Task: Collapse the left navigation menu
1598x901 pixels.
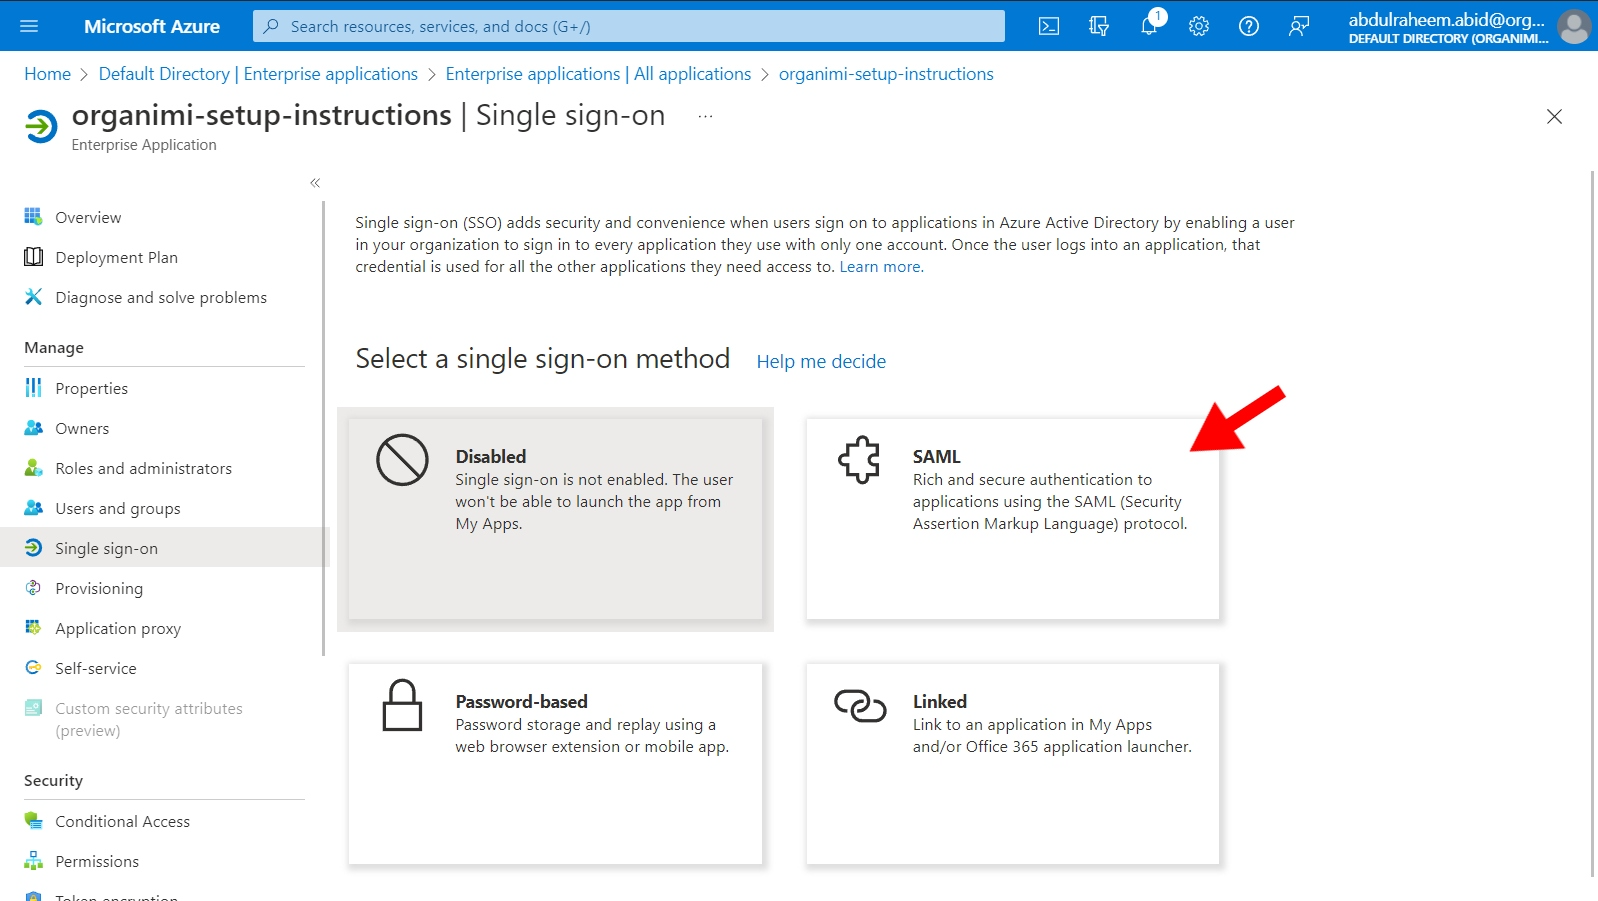Action: tap(315, 183)
